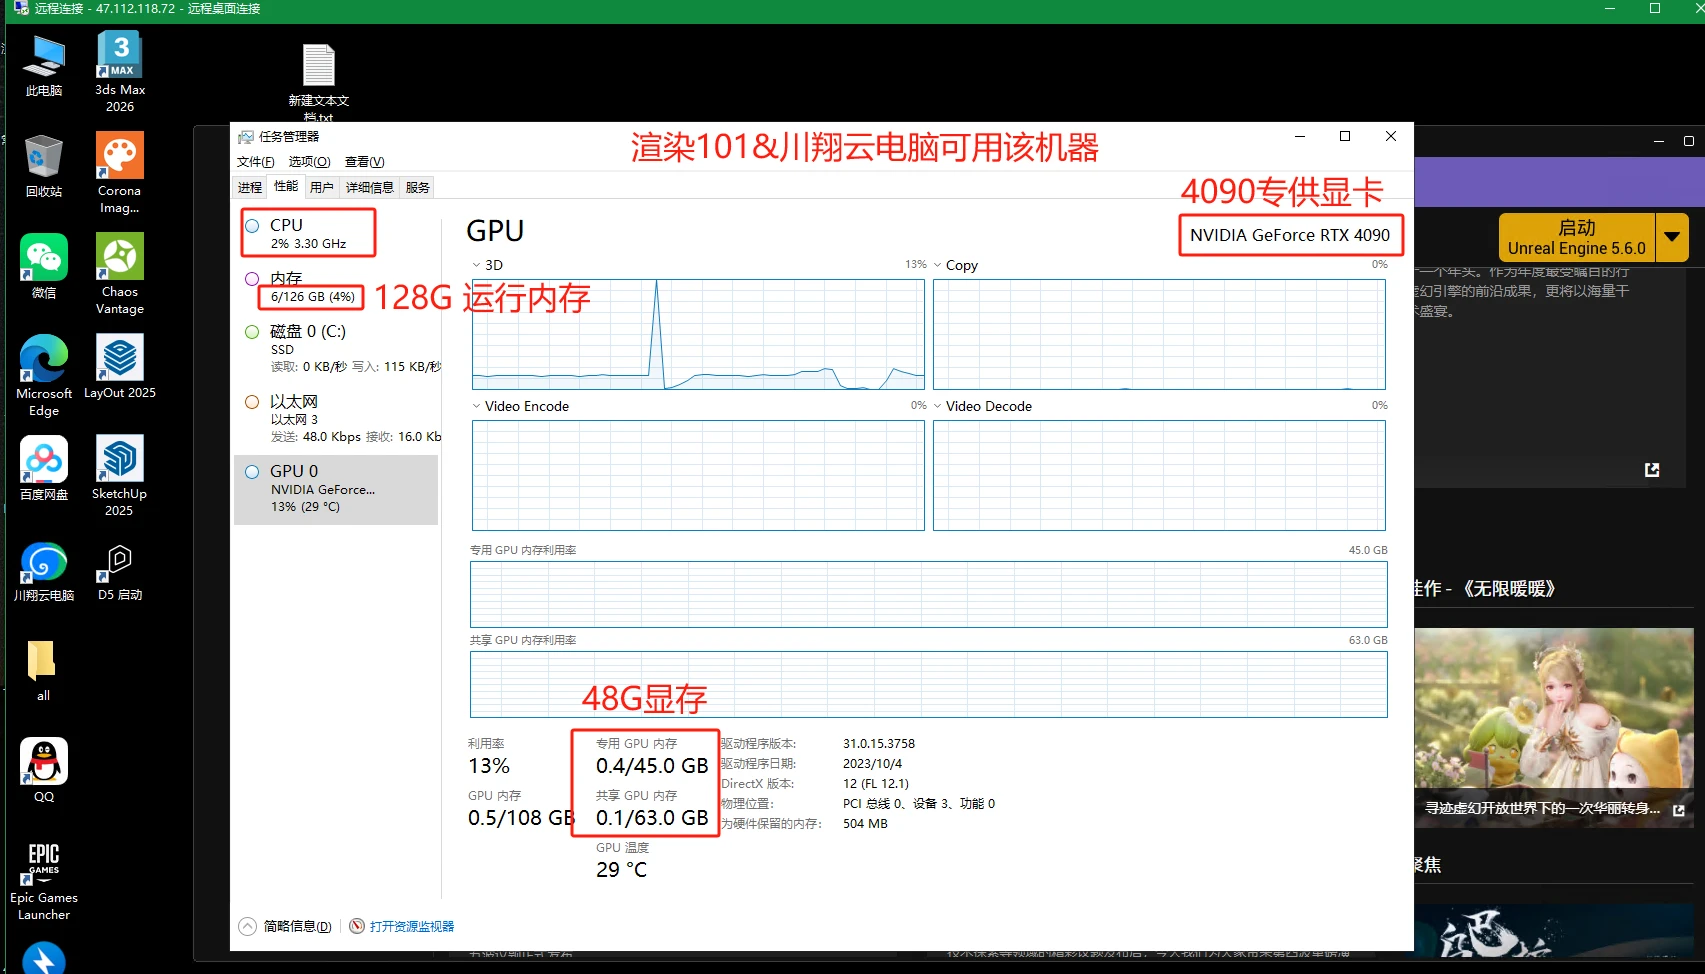
Task: Open the Epic Games Launcher shortcut
Action: point(44,880)
